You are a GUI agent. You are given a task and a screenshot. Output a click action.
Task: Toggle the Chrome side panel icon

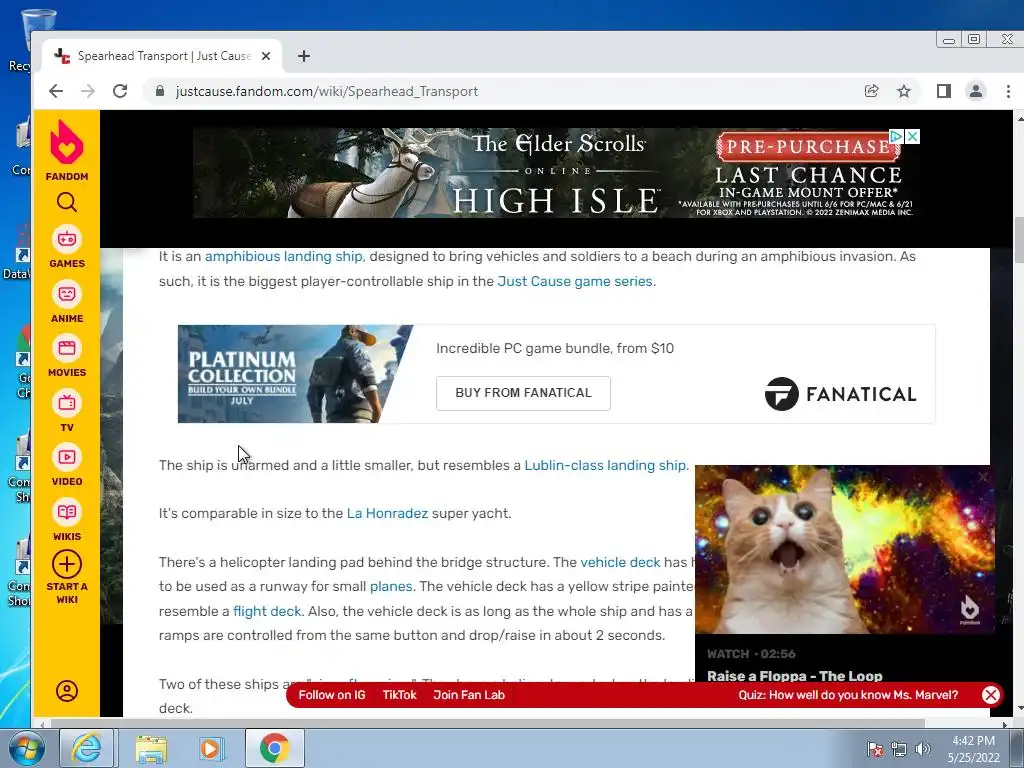[944, 91]
